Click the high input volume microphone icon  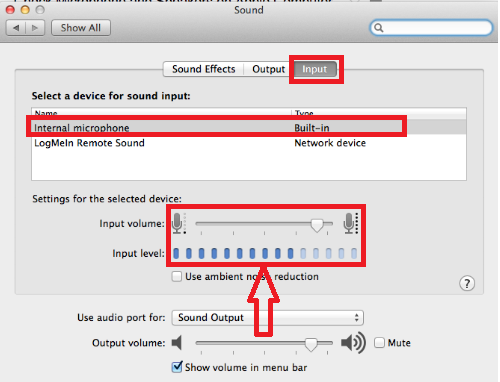click(x=351, y=223)
